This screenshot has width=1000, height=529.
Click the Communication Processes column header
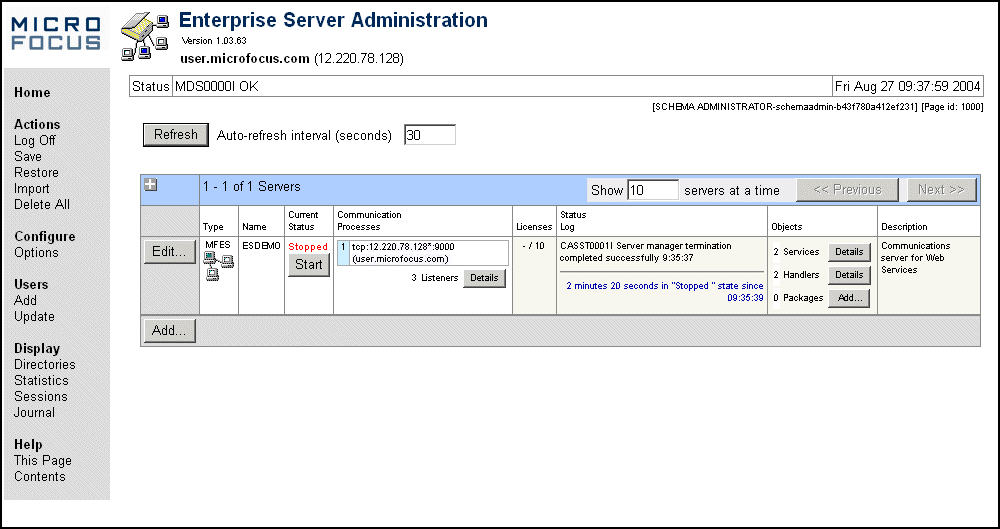click(369, 221)
